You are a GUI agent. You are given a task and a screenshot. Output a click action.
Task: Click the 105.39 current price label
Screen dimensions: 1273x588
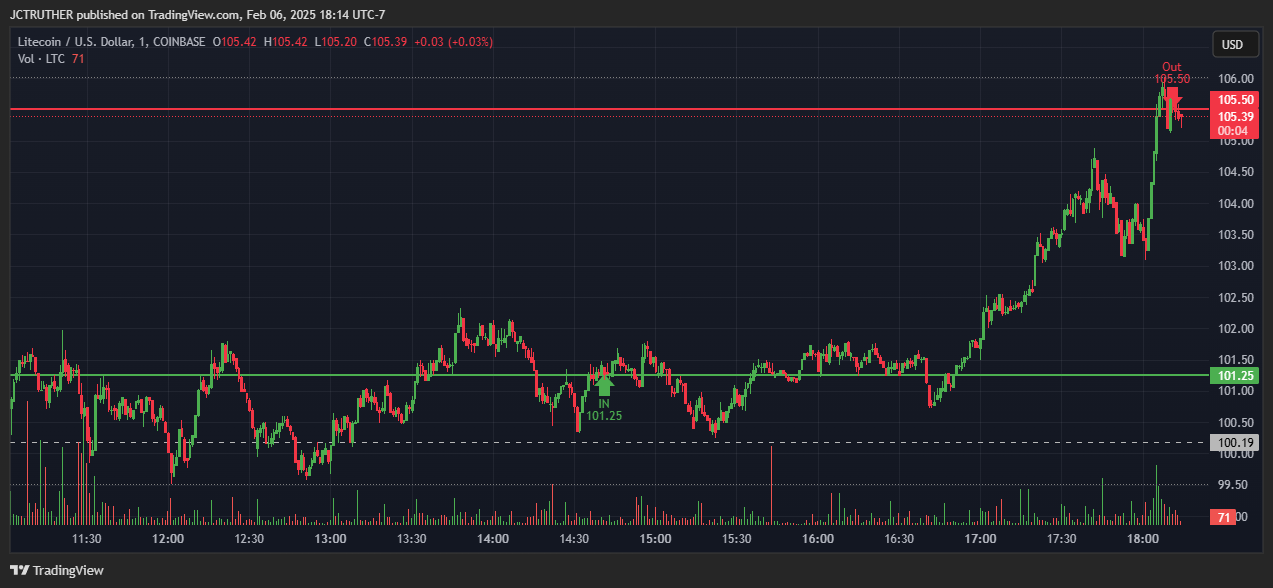pyautogui.click(x=1235, y=116)
